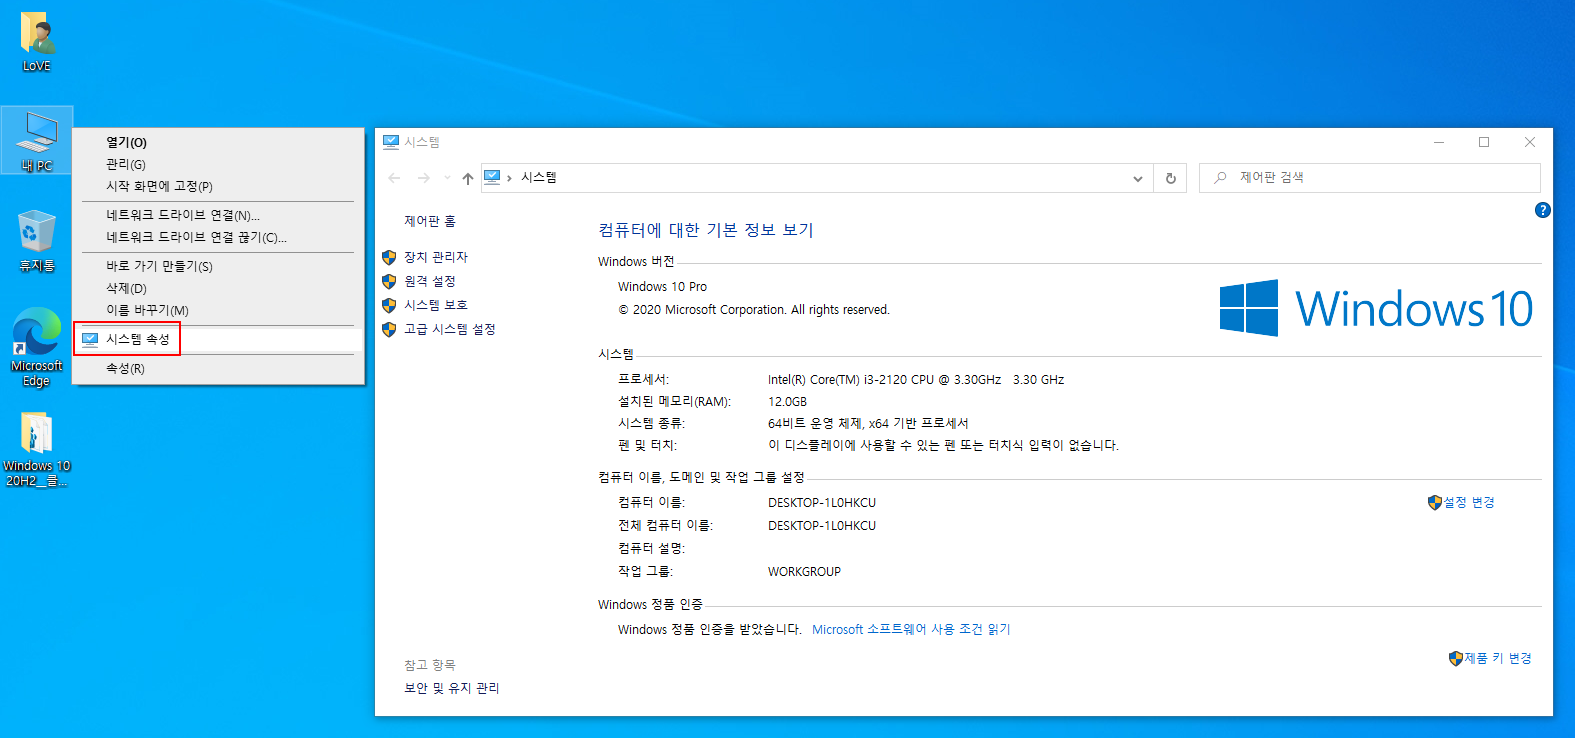This screenshot has width=1575, height=738.
Task: Click the 2020 Microsoft Corporation copyright text
Action: pyautogui.click(x=754, y=310)
